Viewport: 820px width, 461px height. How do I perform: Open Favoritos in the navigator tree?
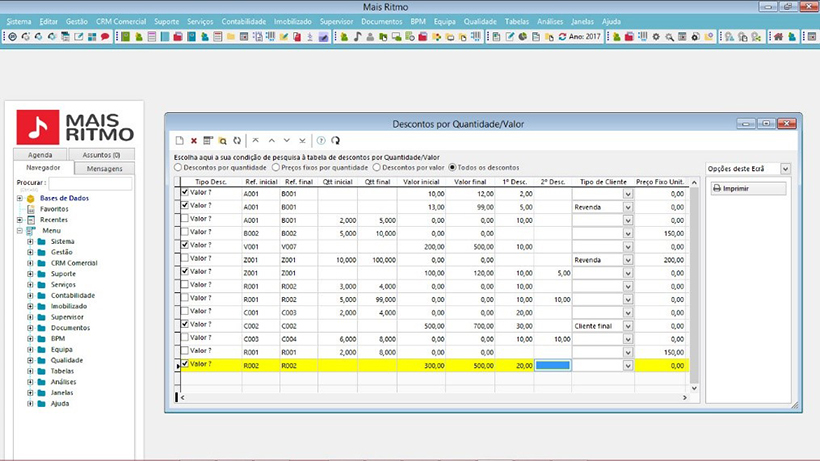[54, 209]
